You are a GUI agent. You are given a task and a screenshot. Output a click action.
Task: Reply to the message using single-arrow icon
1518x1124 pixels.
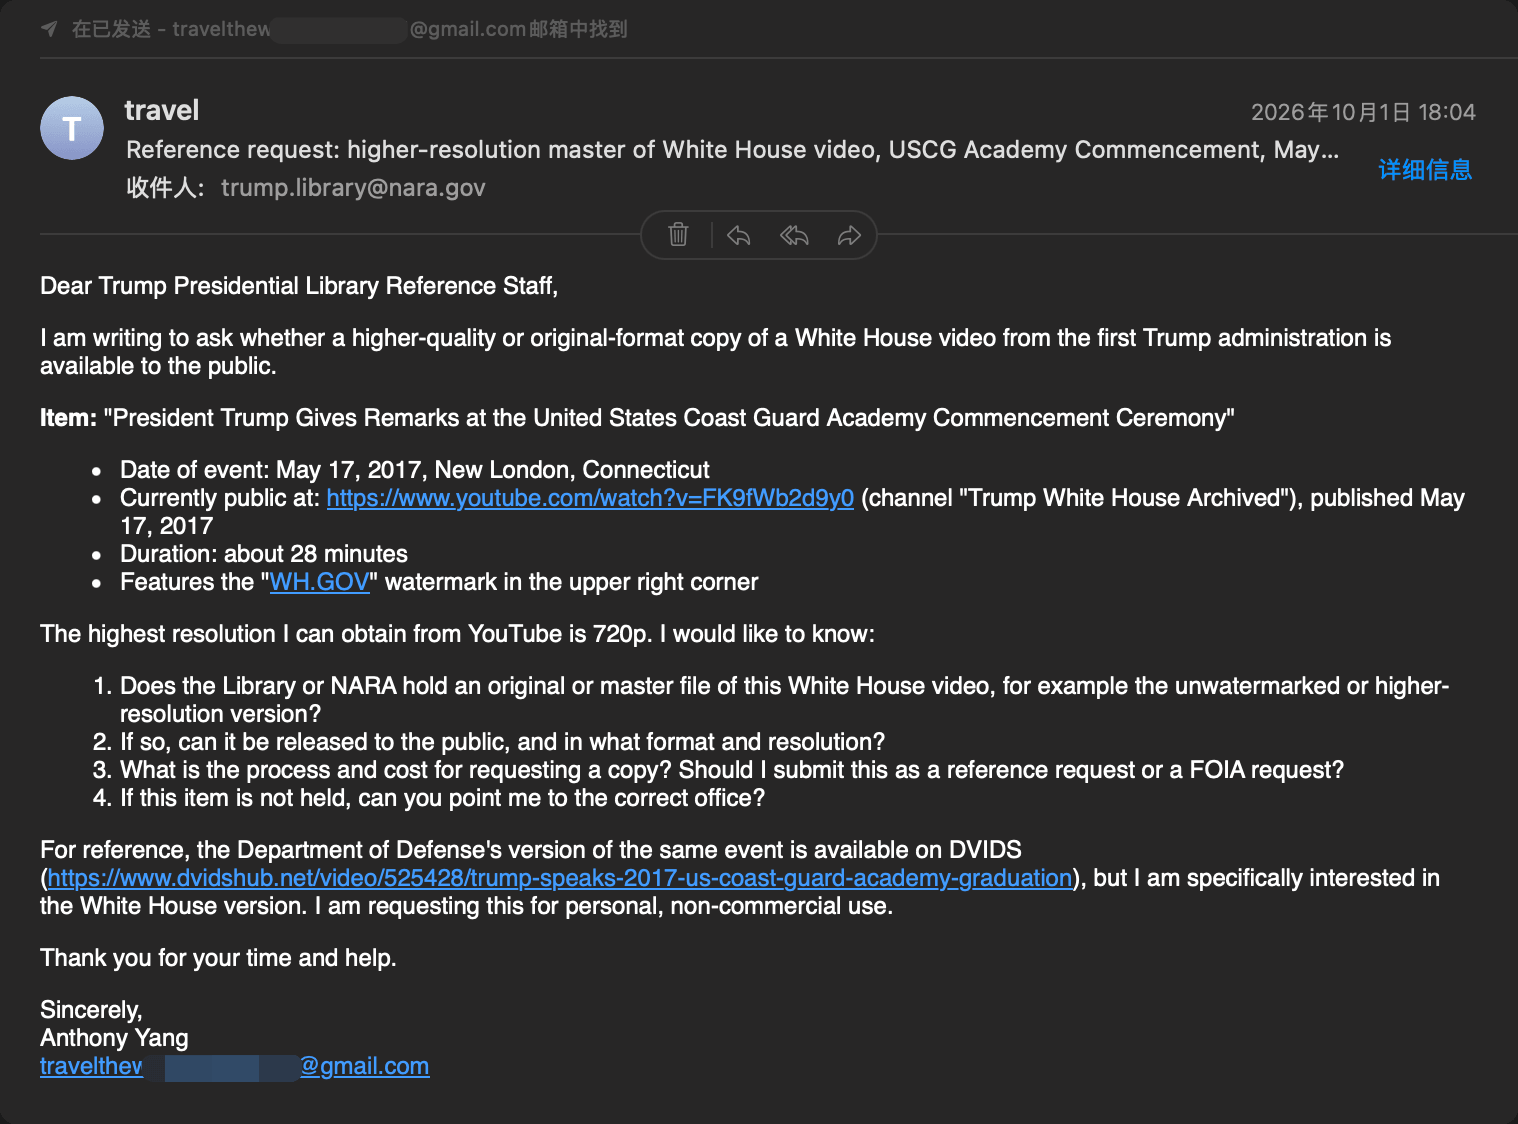coord(738,236)
